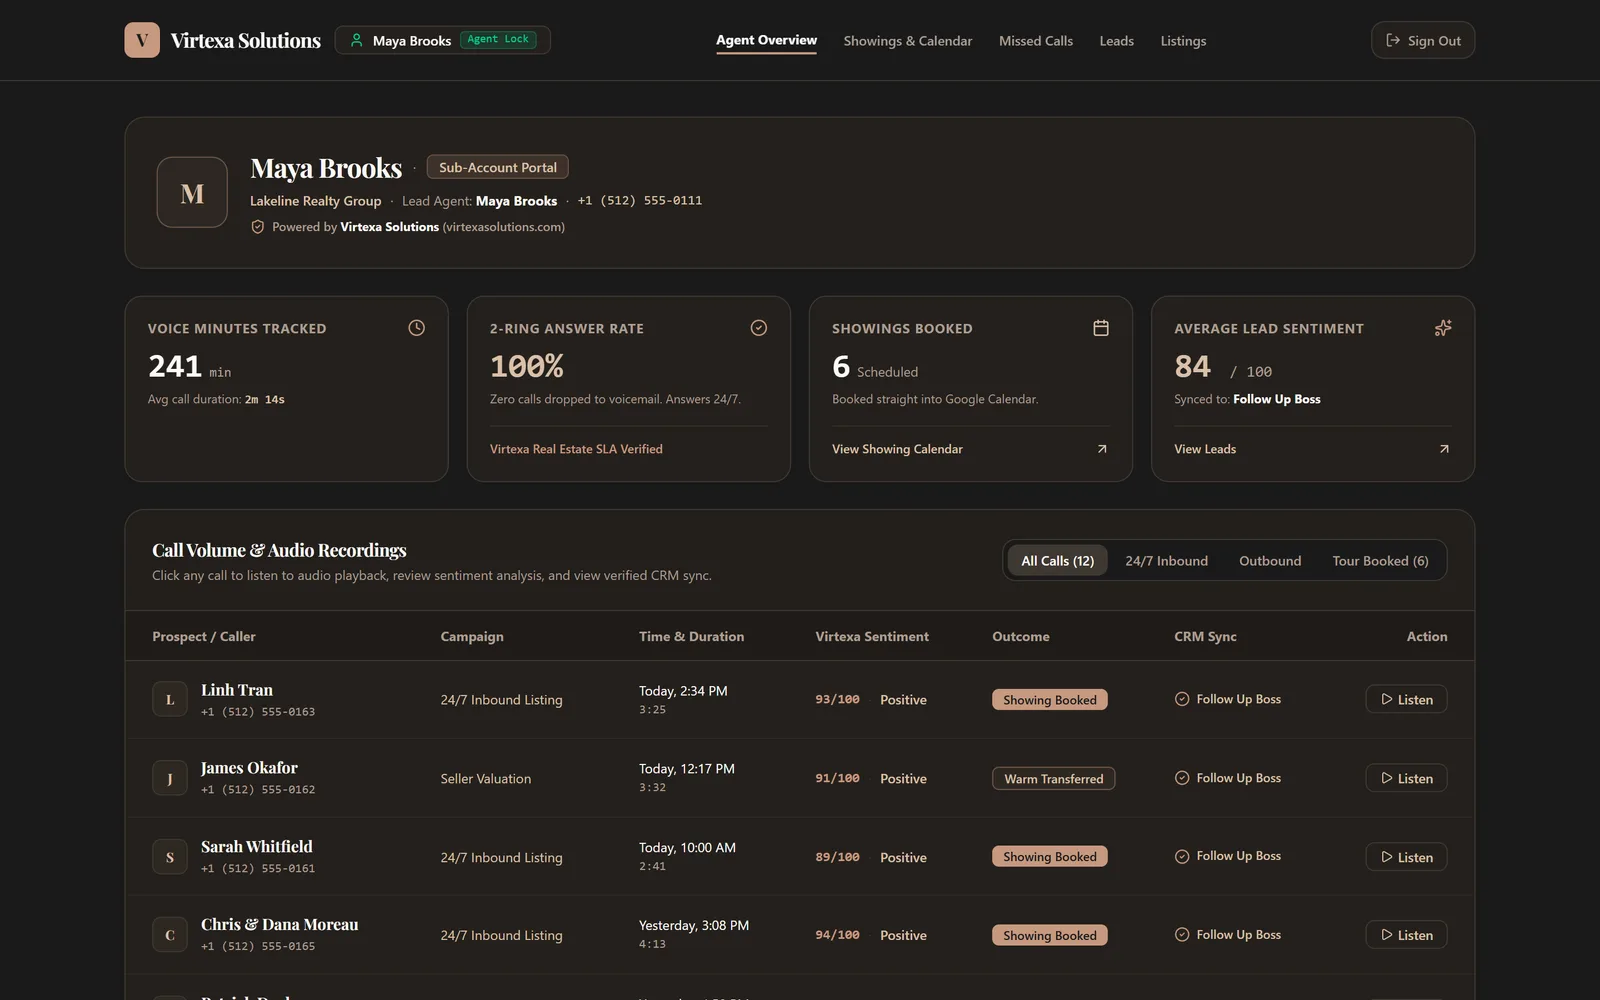Viewport: 1600px width, 1000px height.
Task: Click the arrow icon next to View Leads
Action: pyautogui.click(x=1444, y=449)
